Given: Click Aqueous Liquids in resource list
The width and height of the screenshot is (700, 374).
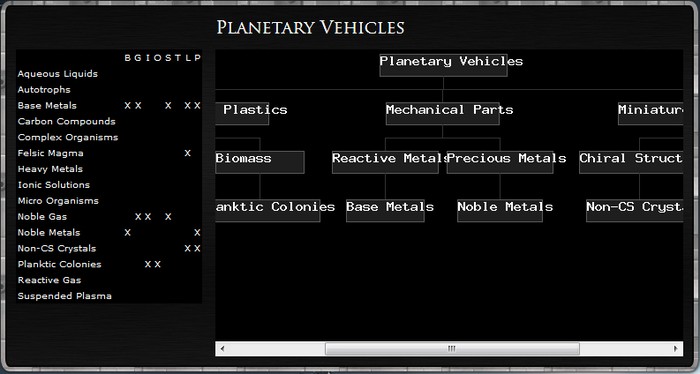Looking at the screenshot, I should [x=58, y=74].
